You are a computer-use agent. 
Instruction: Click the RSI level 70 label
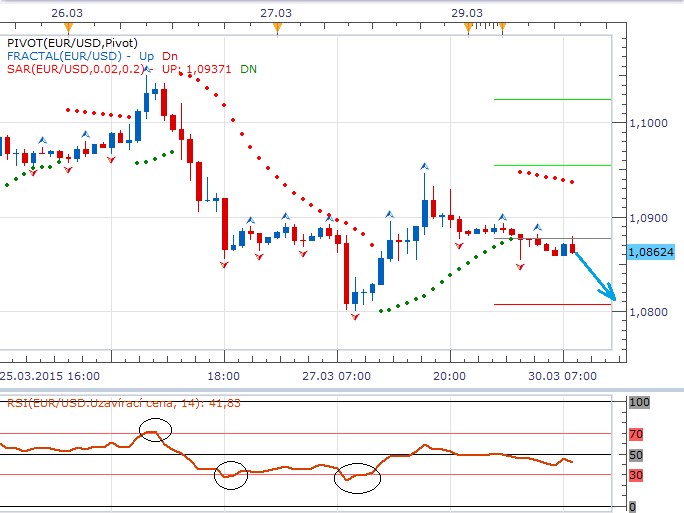pos(637,435)
